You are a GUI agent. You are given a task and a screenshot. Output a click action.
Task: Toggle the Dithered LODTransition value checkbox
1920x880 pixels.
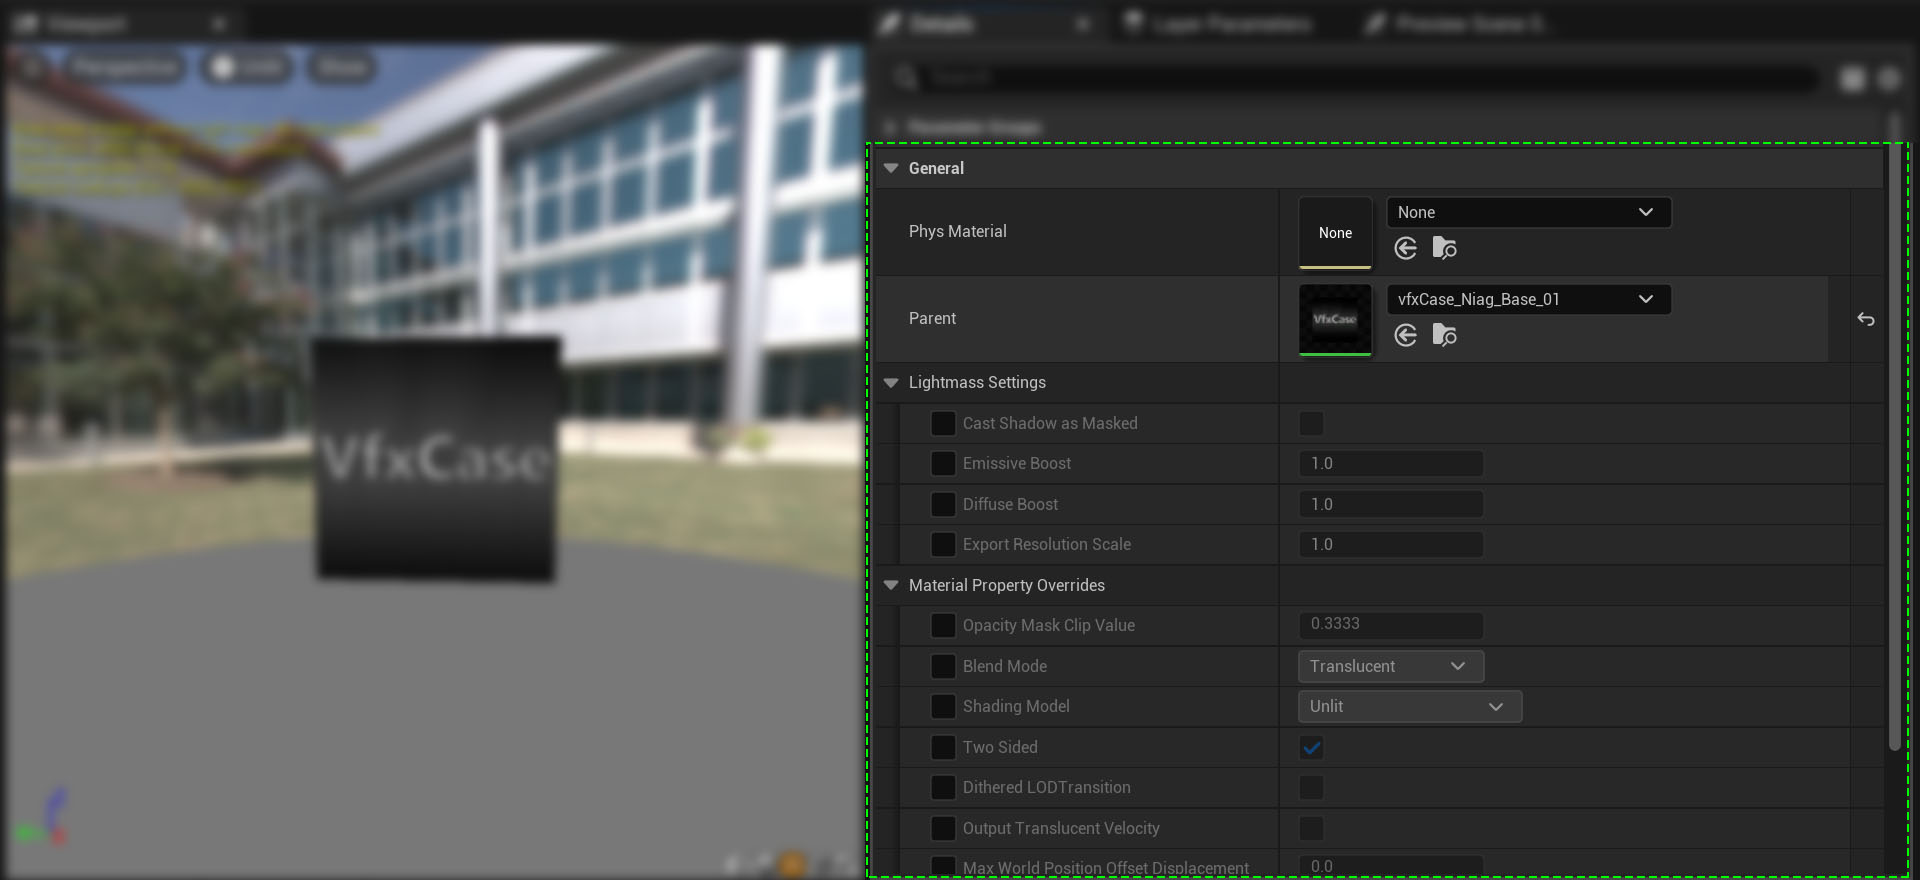[x=1311, y=787]
